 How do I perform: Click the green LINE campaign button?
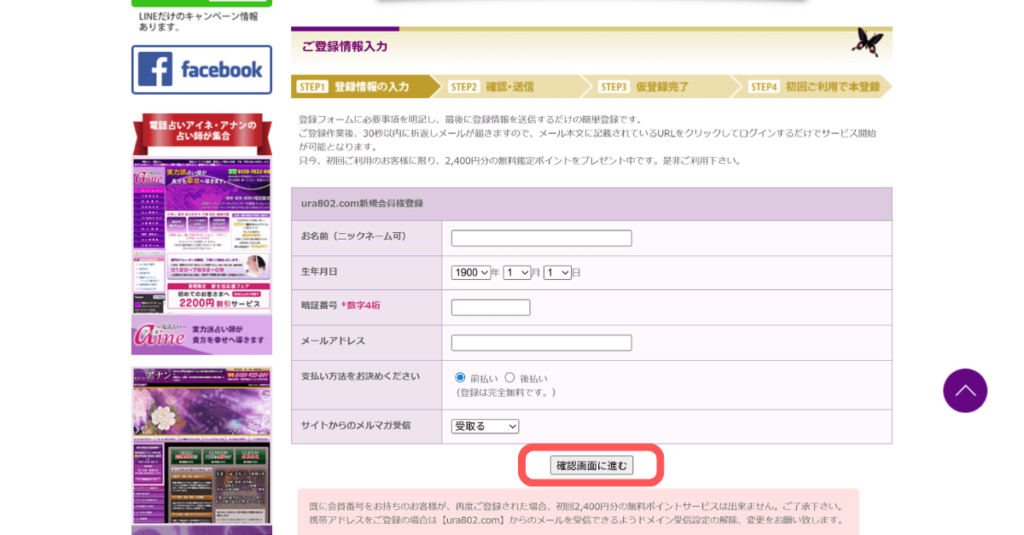(201, 3)
